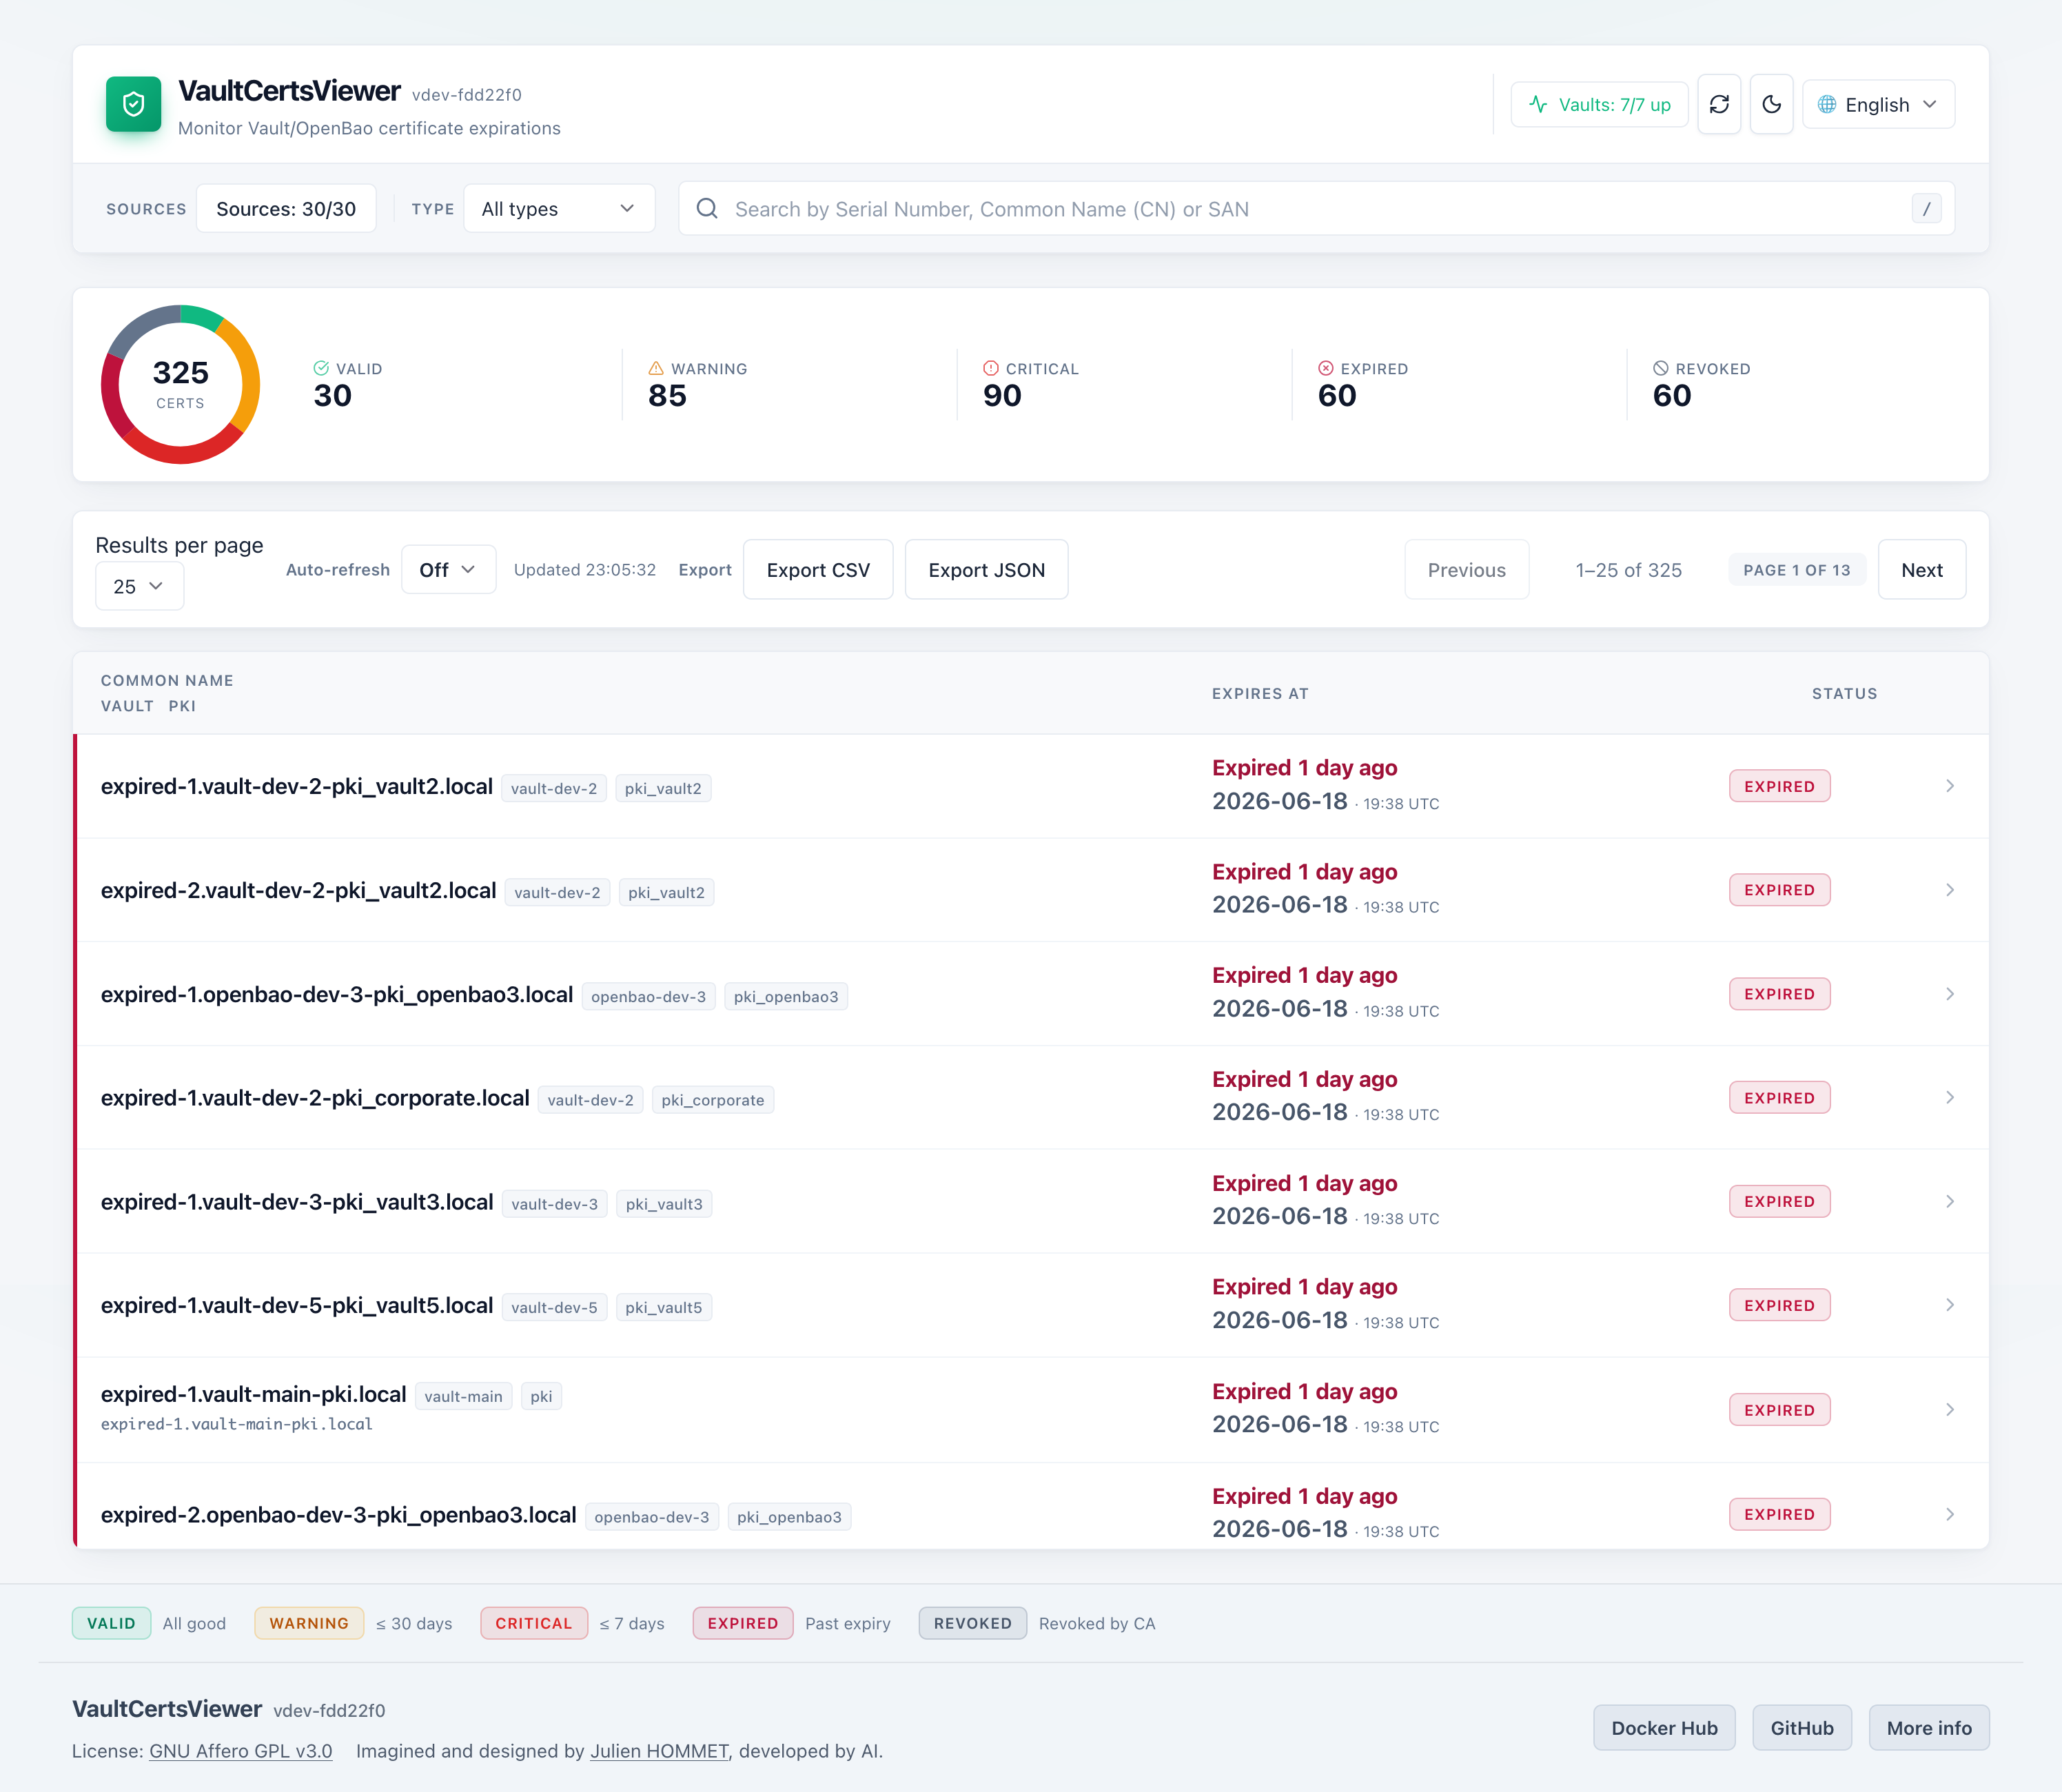Expand row expired-1.vault-main-pki.local chevron
2062x1792 pixels.
coord(1949,1409)
